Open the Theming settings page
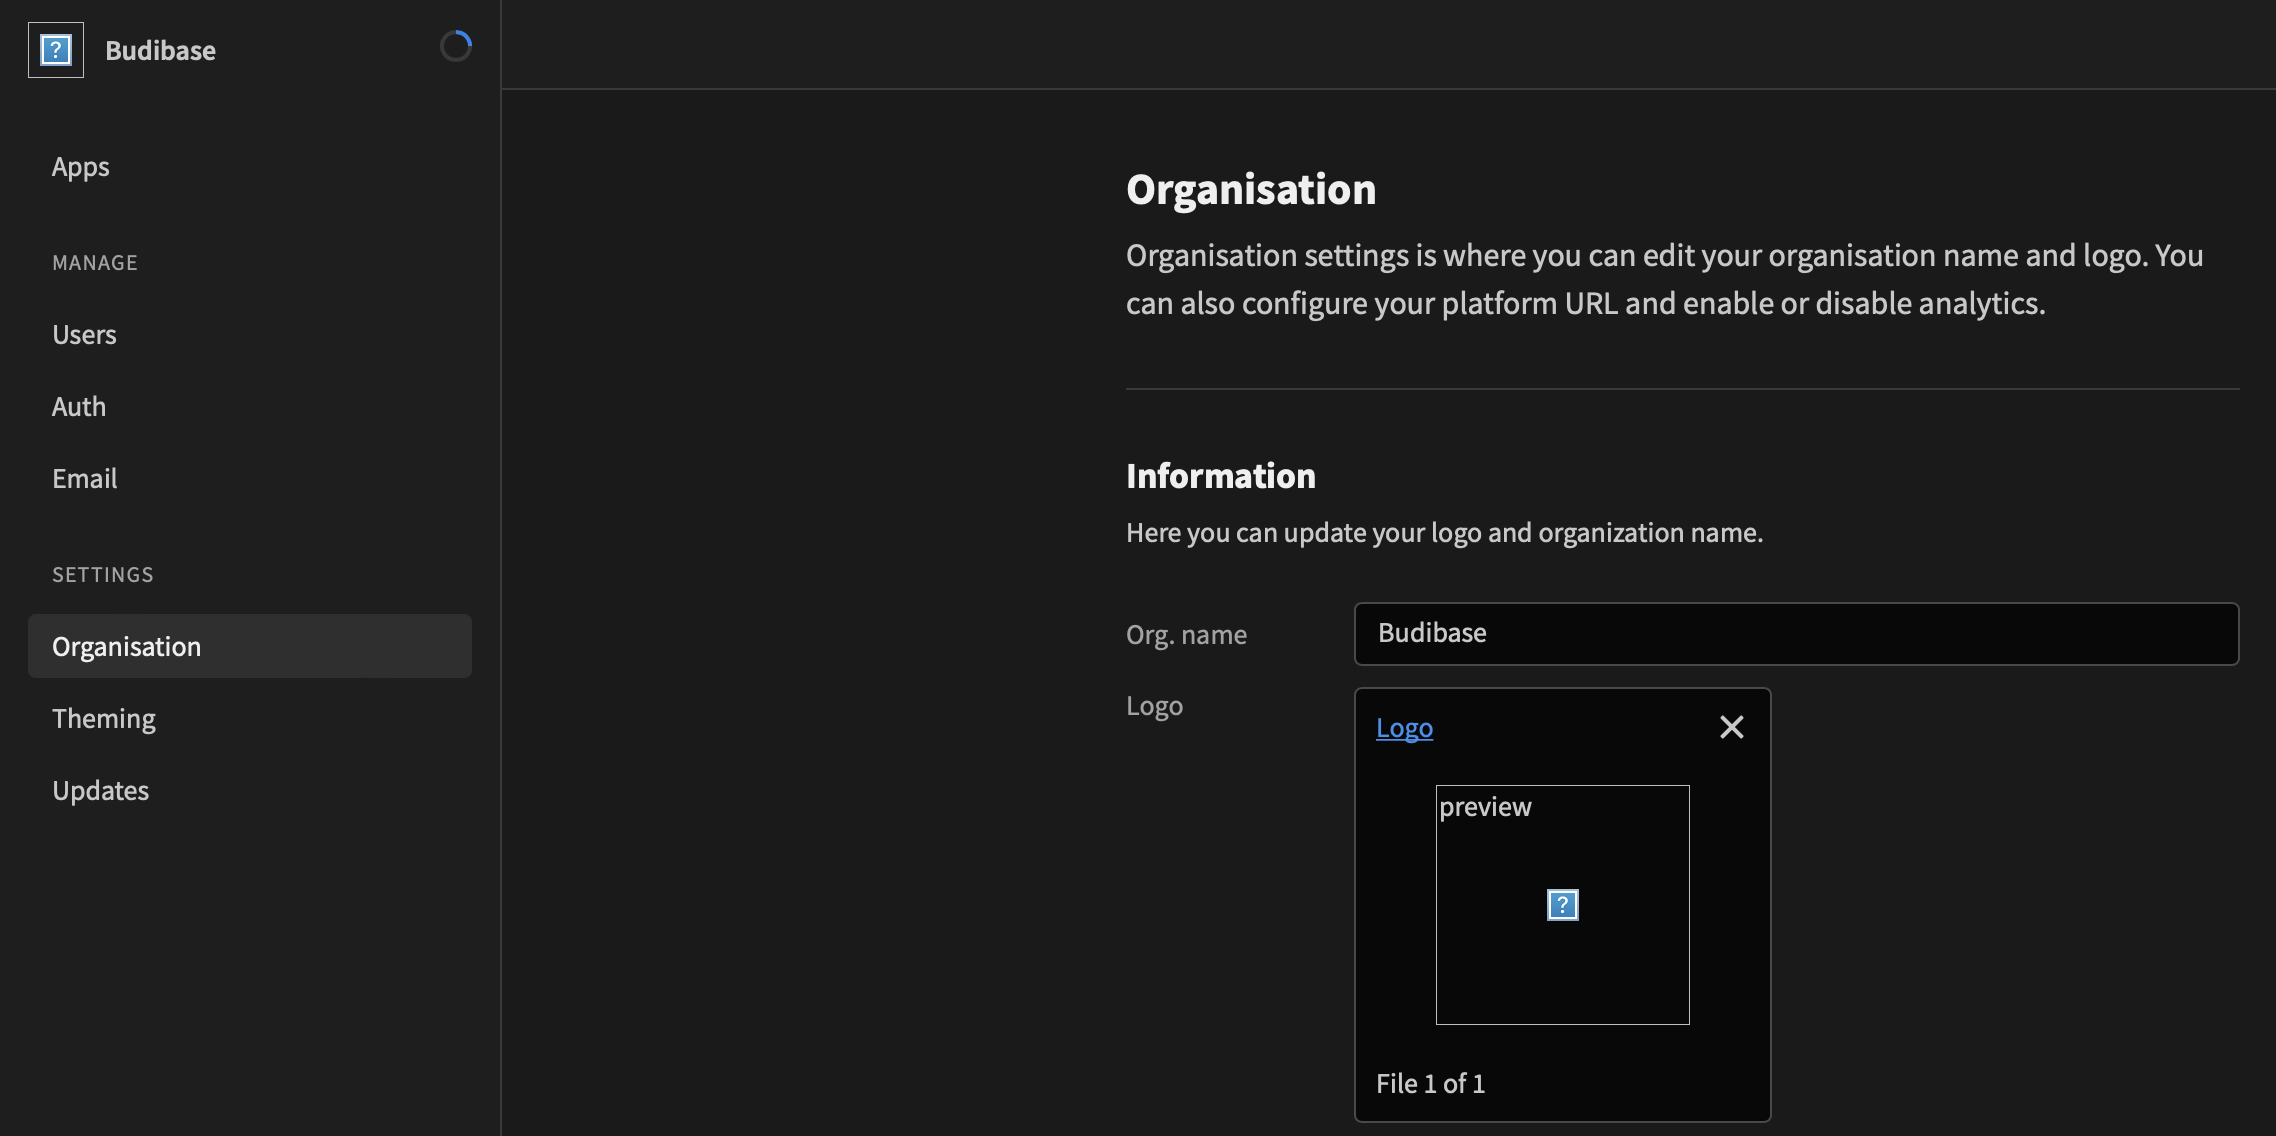Screen dimensions: 2276x1136 (104, 718)
